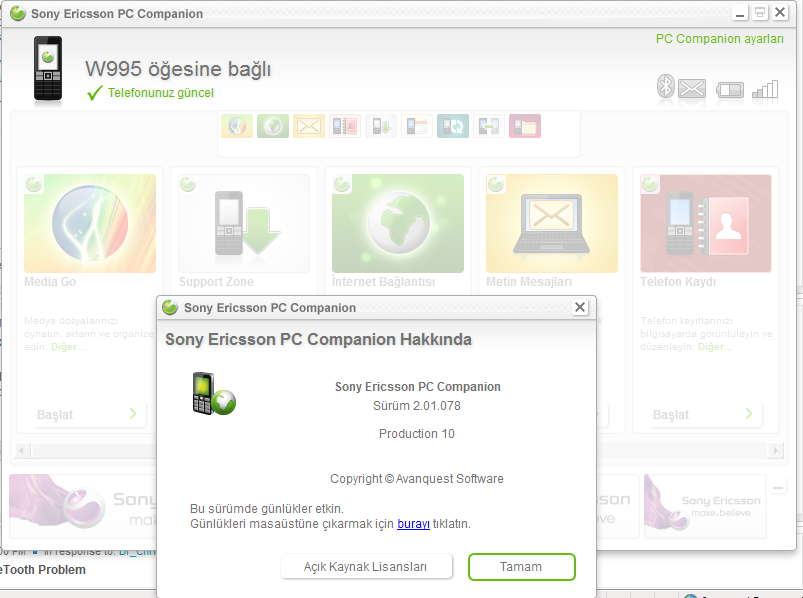Viewport: 803px width, 598px height.
Task: Click the Internet globe shortcut icon in toolbar
Action: tap(273, 126)
